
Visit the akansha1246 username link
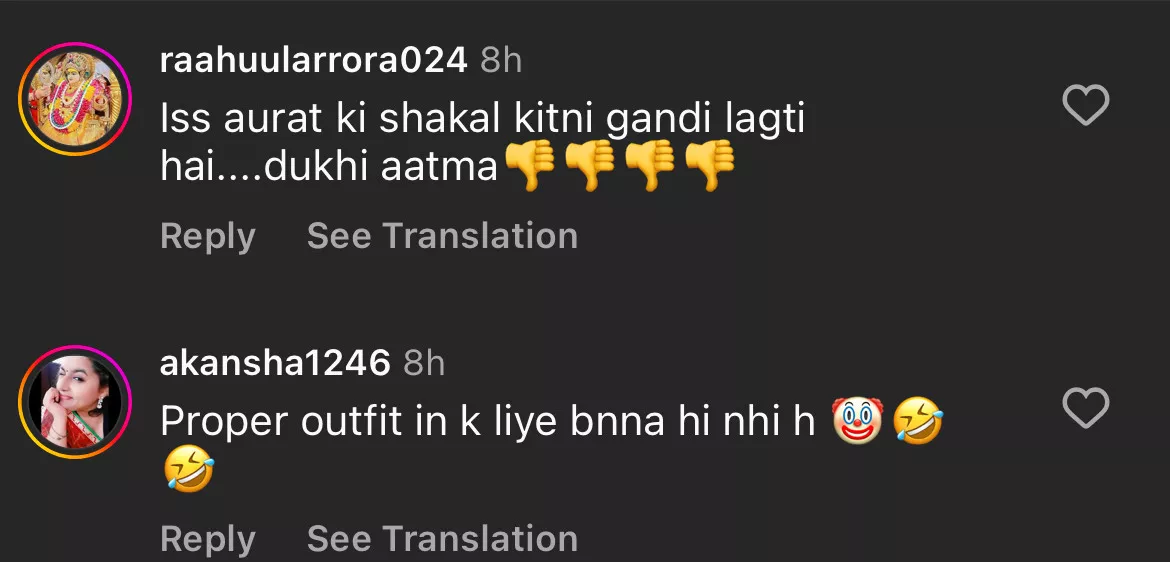(x=275, y=363)
